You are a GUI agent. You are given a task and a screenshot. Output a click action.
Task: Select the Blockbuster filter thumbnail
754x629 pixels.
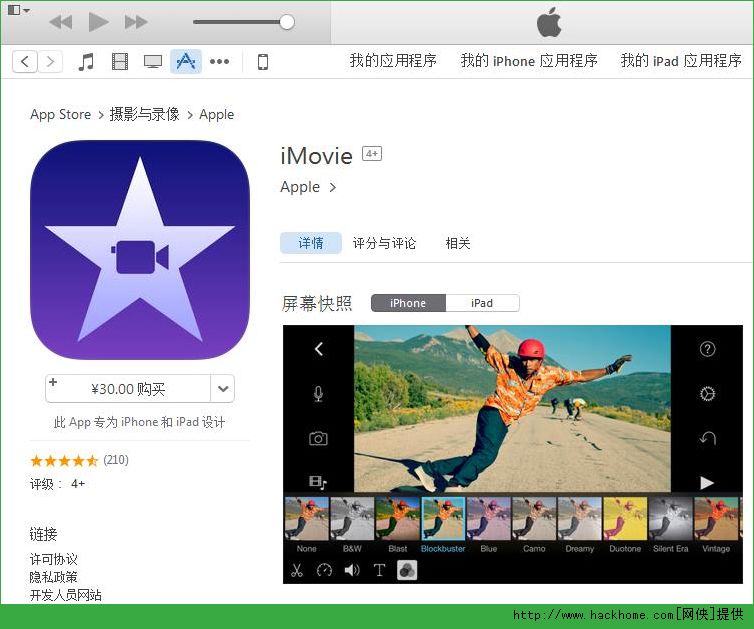click(443, 519)
